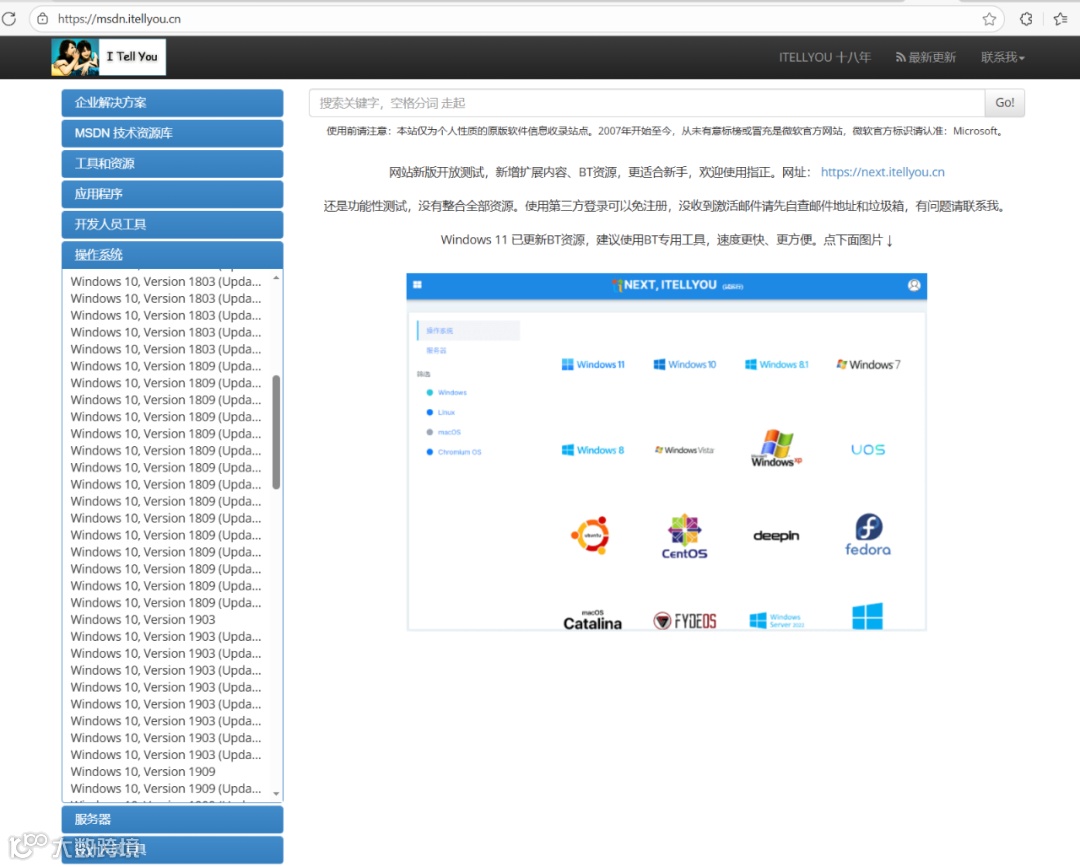Click the Windows 10 logo in the preview
Screen dimensions: 1080x867
685,364
